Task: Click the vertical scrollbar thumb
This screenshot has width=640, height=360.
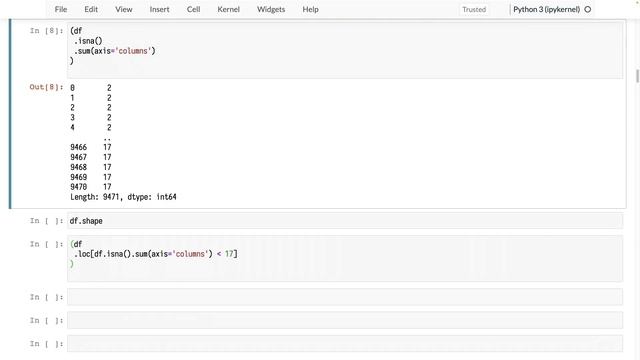Action: point(637,76)
